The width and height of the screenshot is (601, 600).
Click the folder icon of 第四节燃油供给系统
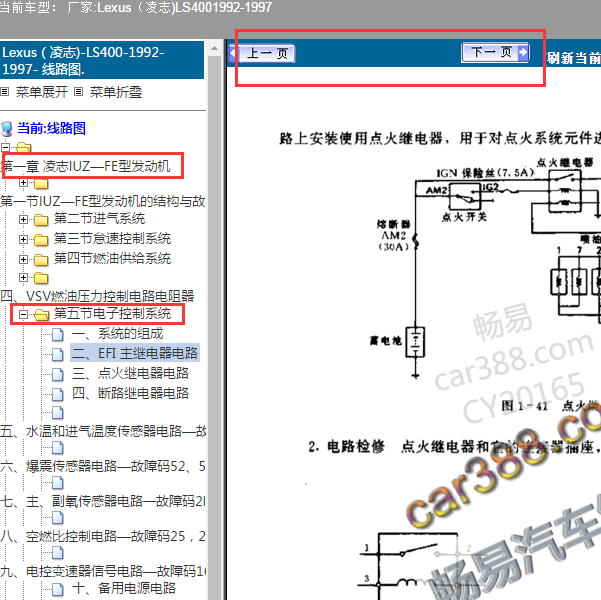point(41,260)
